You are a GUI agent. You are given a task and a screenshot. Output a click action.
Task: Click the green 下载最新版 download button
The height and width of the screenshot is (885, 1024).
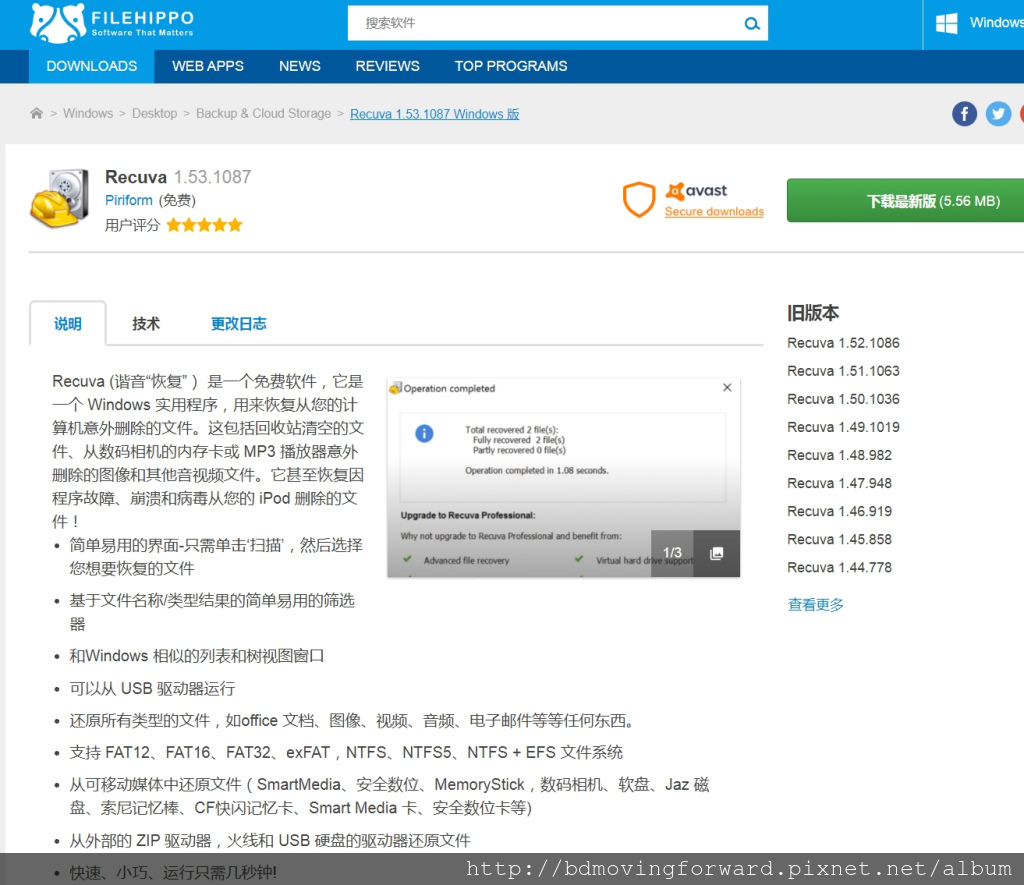(905, 201)
